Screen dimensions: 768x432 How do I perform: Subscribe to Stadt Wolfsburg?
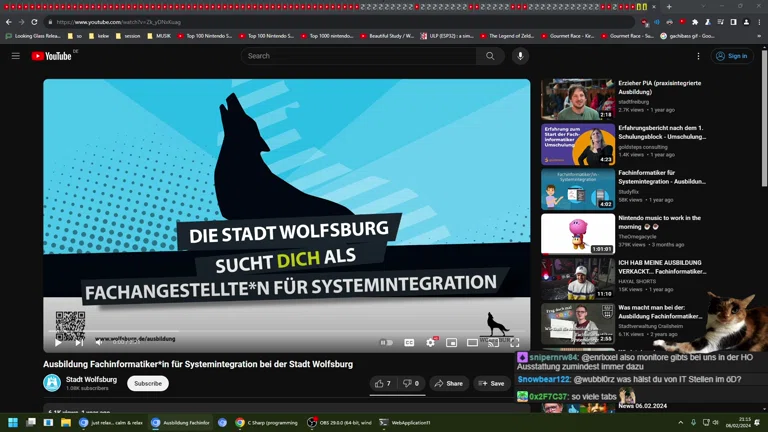click(148, 384)
